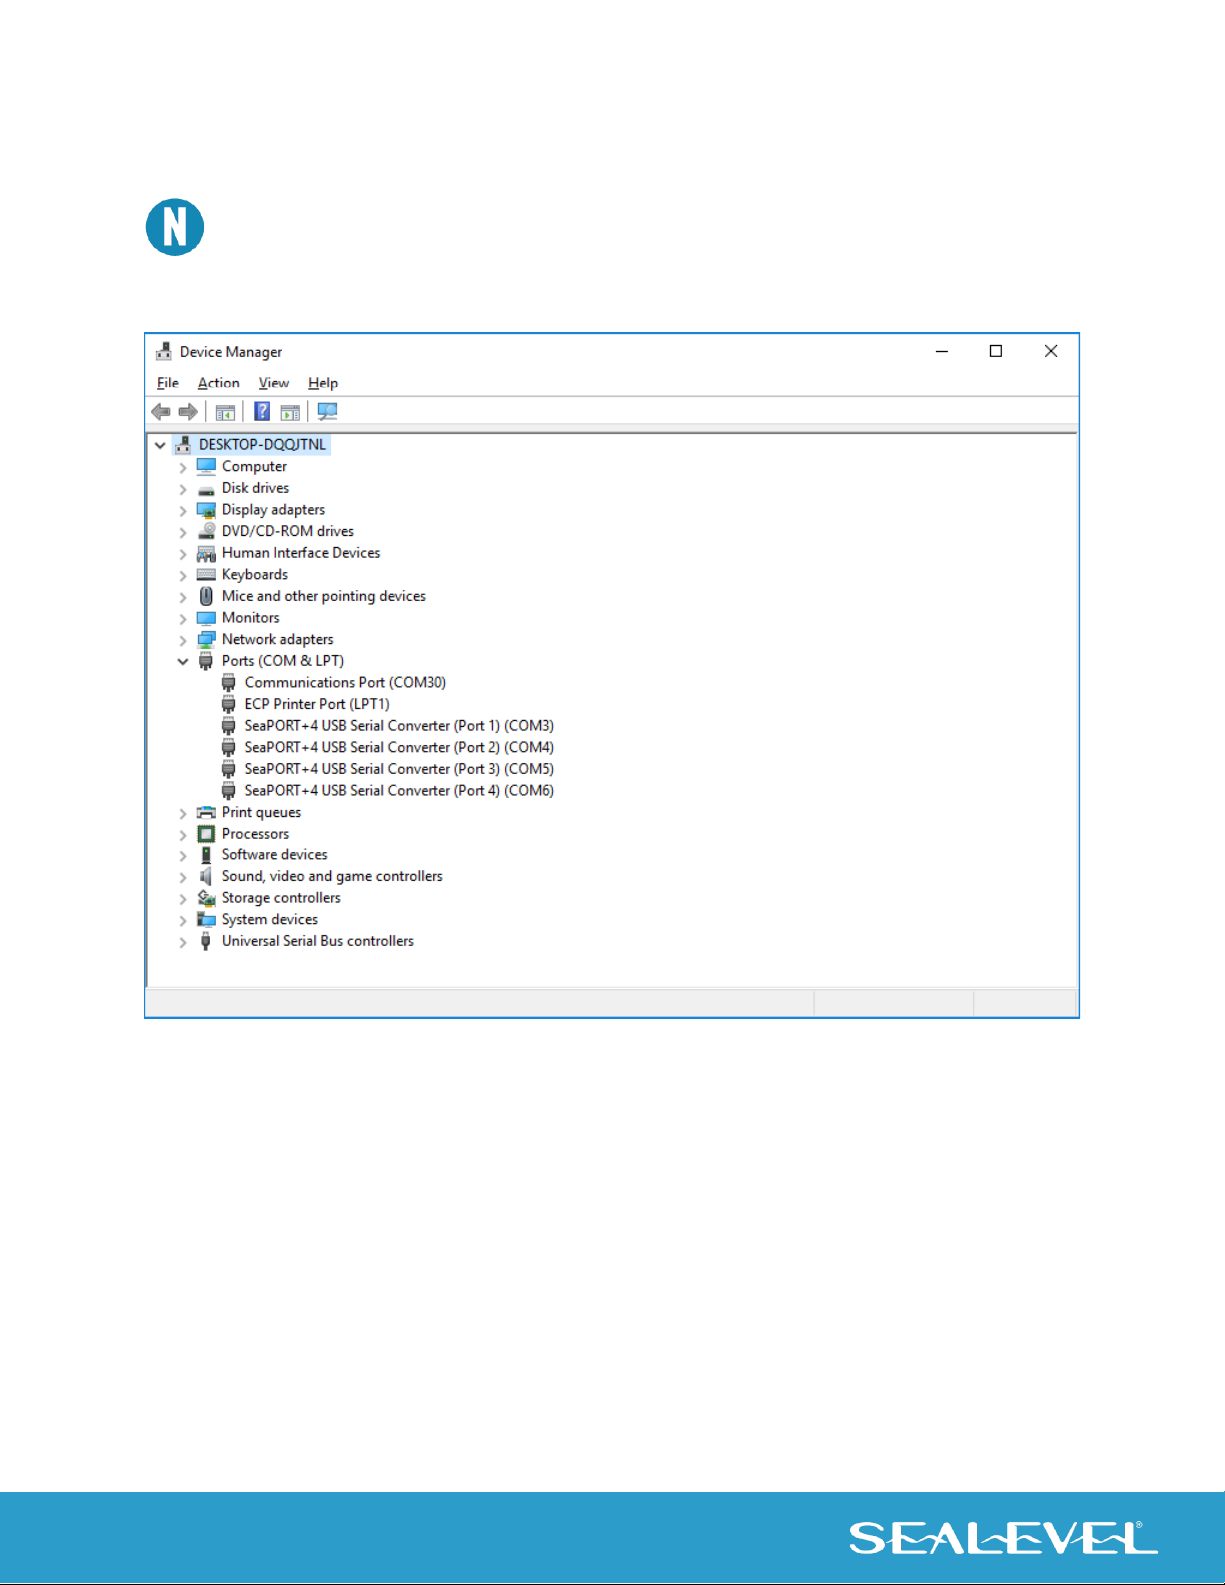Click the Print queues printer icon
This screenshot has height=1585, width=1225.
206,812
